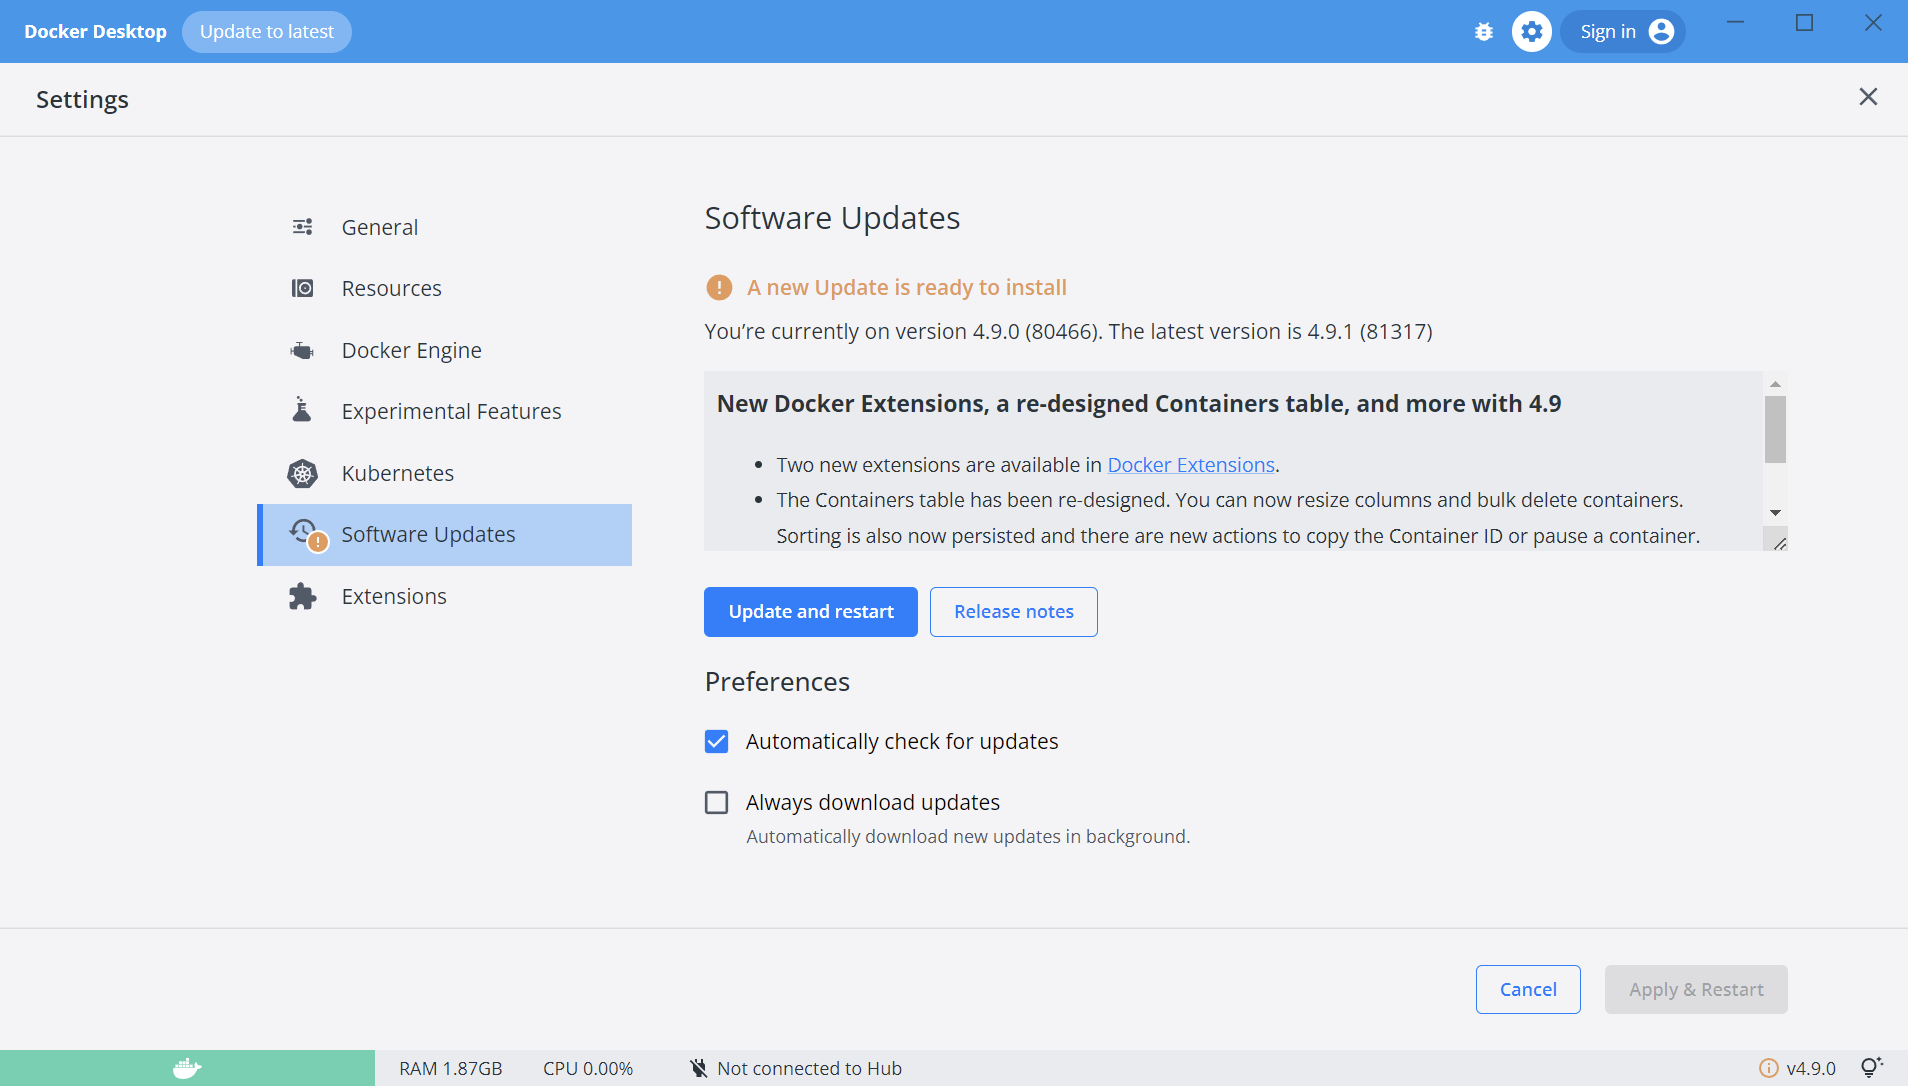This screenshot has width=1908, height=1086.
Task: Click the Extensions puzzle-piece icon
Action: coord(302,596)
